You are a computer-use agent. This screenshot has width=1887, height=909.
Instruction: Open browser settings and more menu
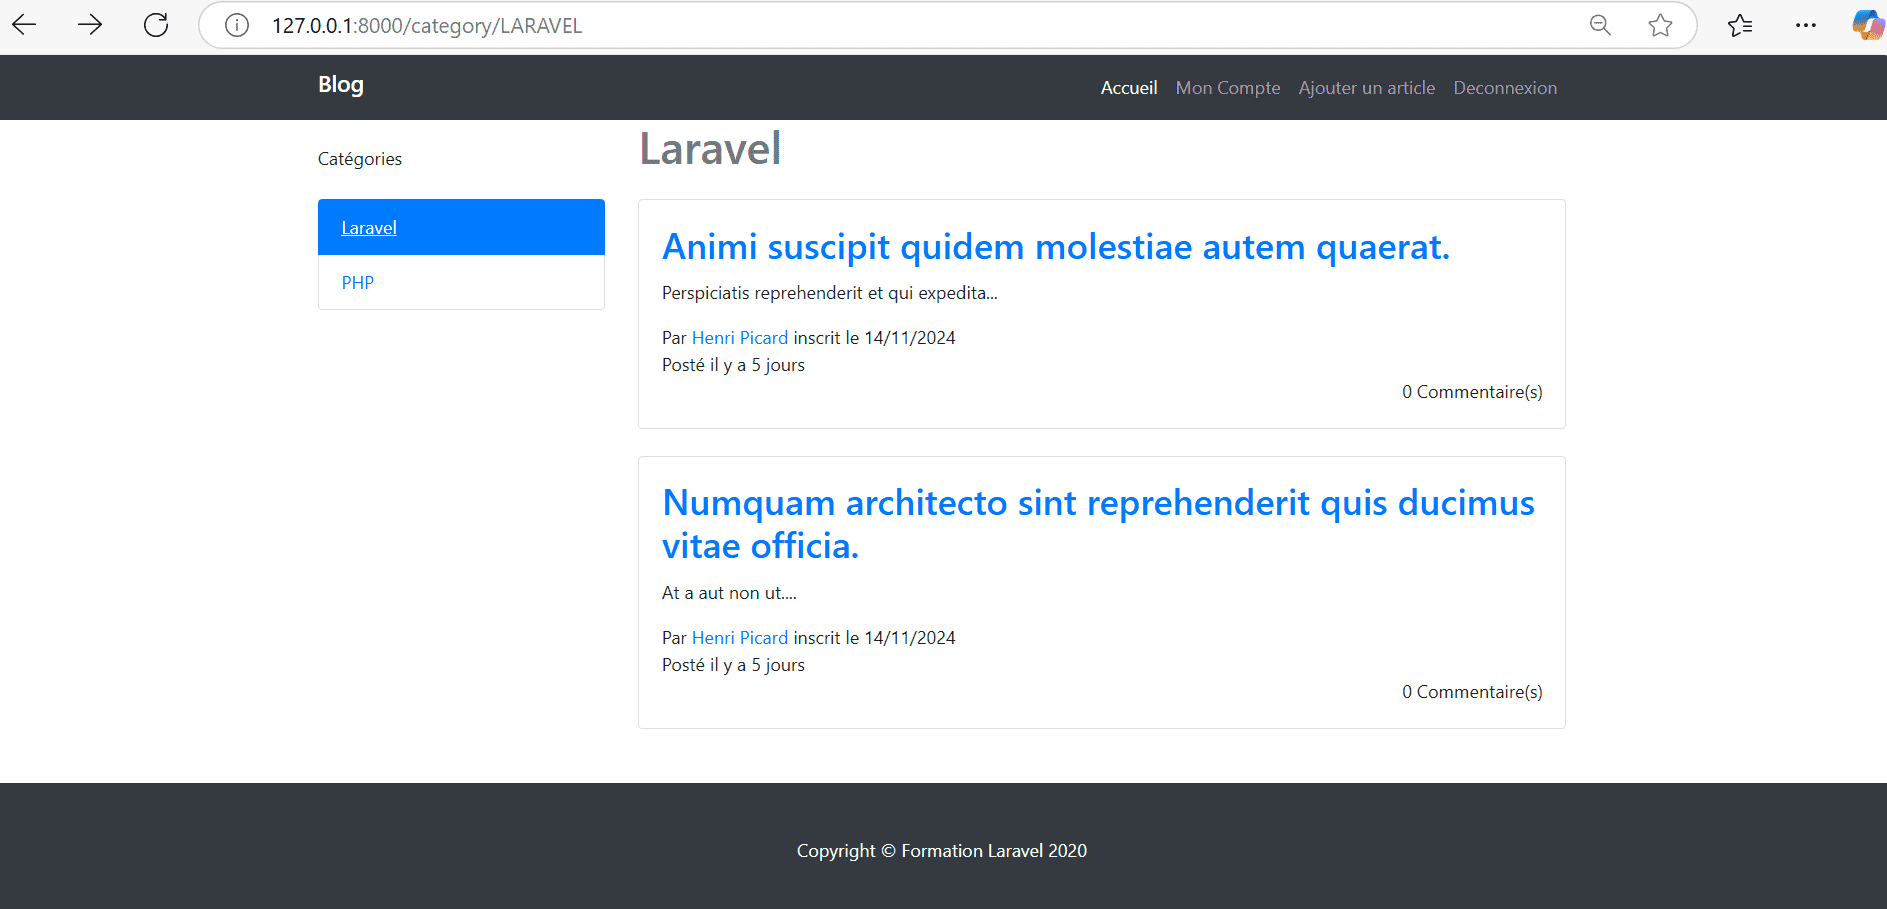(1805, 25)
